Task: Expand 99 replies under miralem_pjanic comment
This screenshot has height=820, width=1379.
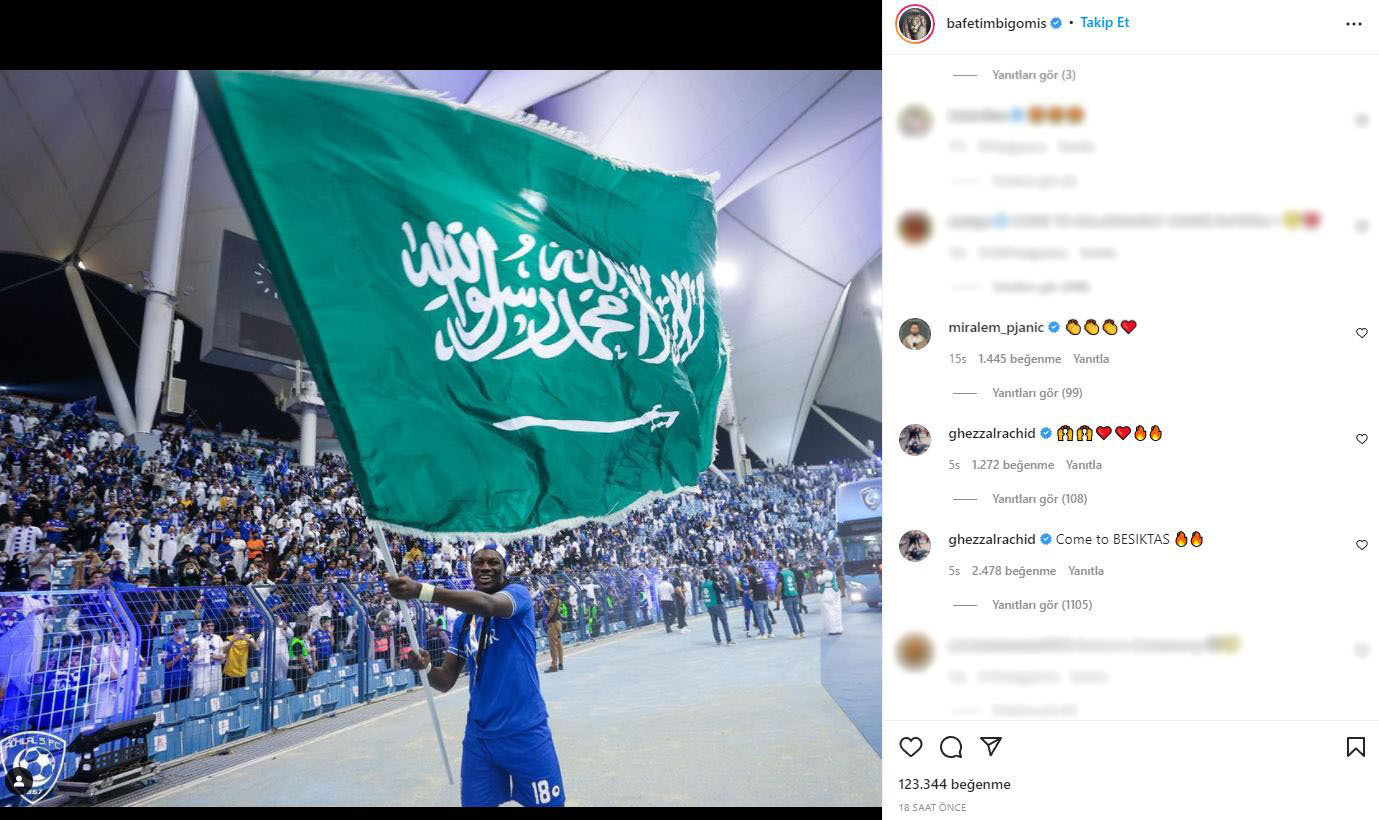Action: [x=1037, y=393]
